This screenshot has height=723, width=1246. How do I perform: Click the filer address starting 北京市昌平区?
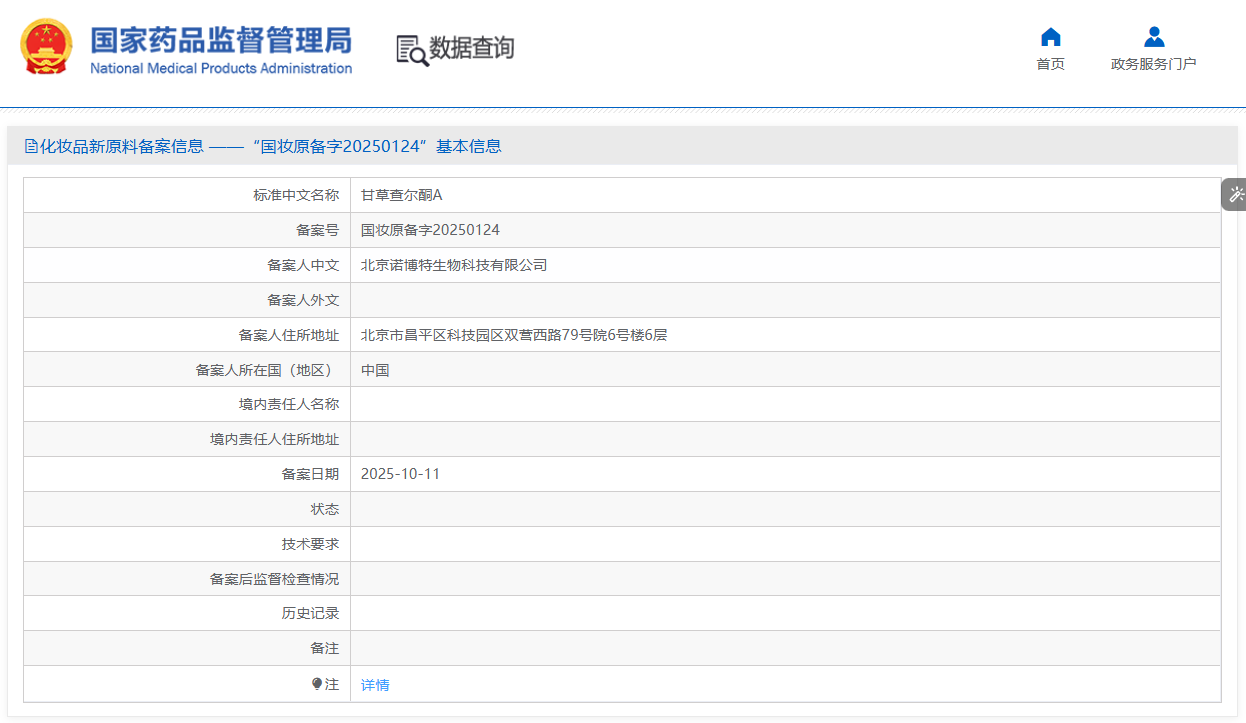513,335
